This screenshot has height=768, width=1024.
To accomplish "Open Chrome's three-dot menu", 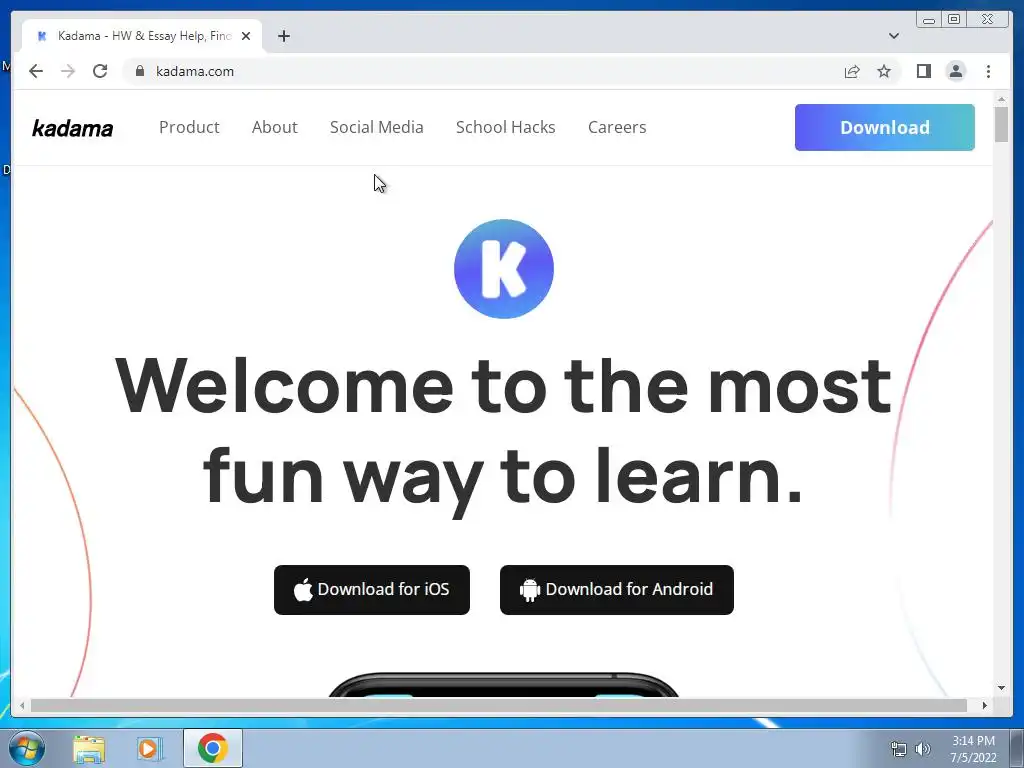I will pyautogui.click(x=988, y=71).
